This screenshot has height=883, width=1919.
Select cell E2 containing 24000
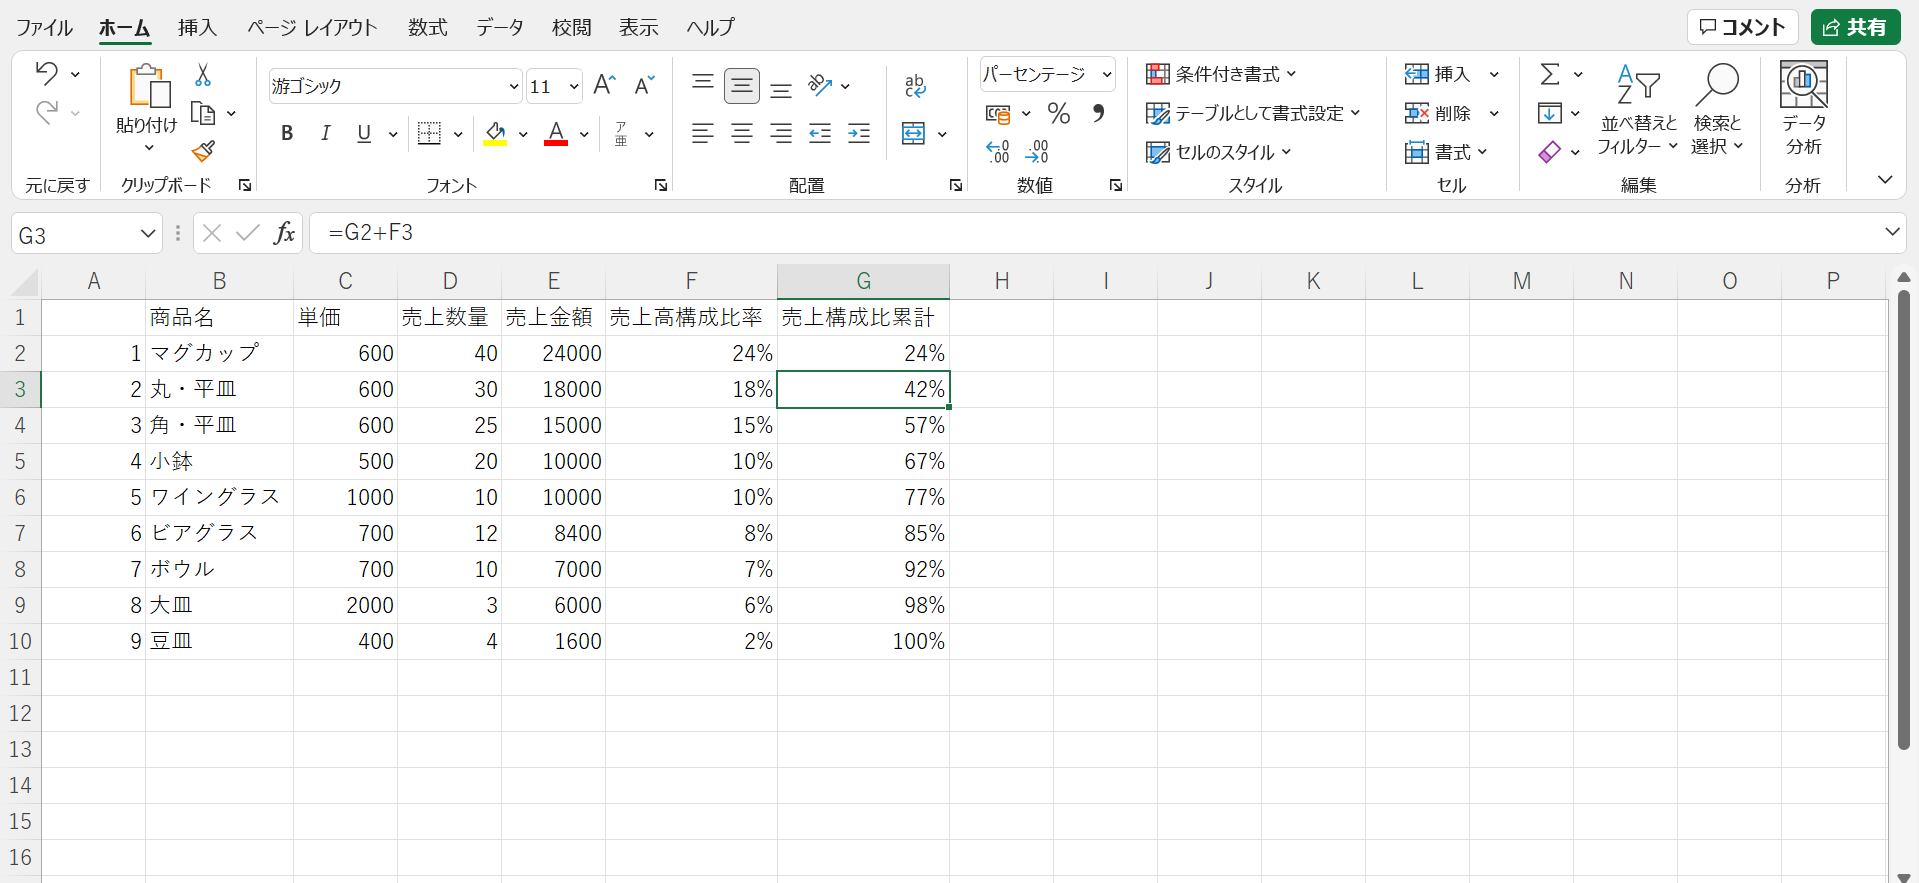(x=553, y=354)
